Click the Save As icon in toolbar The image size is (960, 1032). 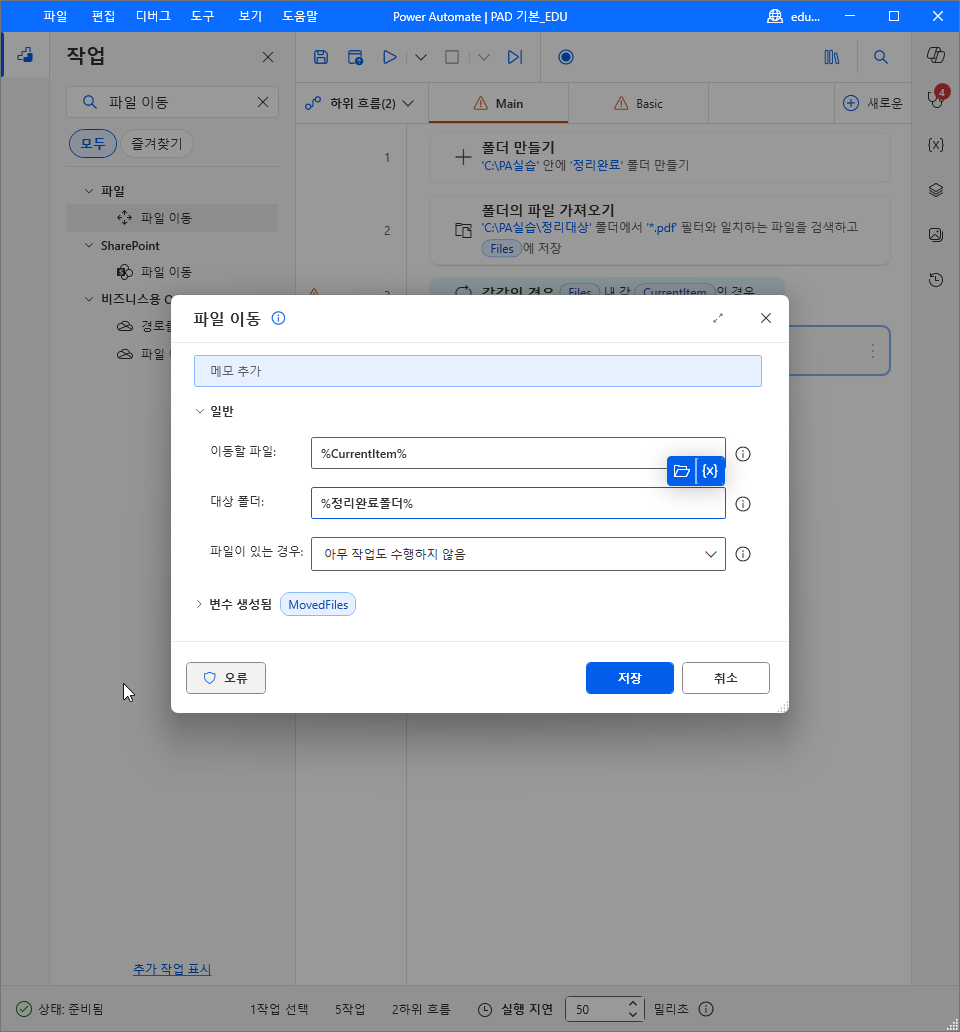[355, 57]
